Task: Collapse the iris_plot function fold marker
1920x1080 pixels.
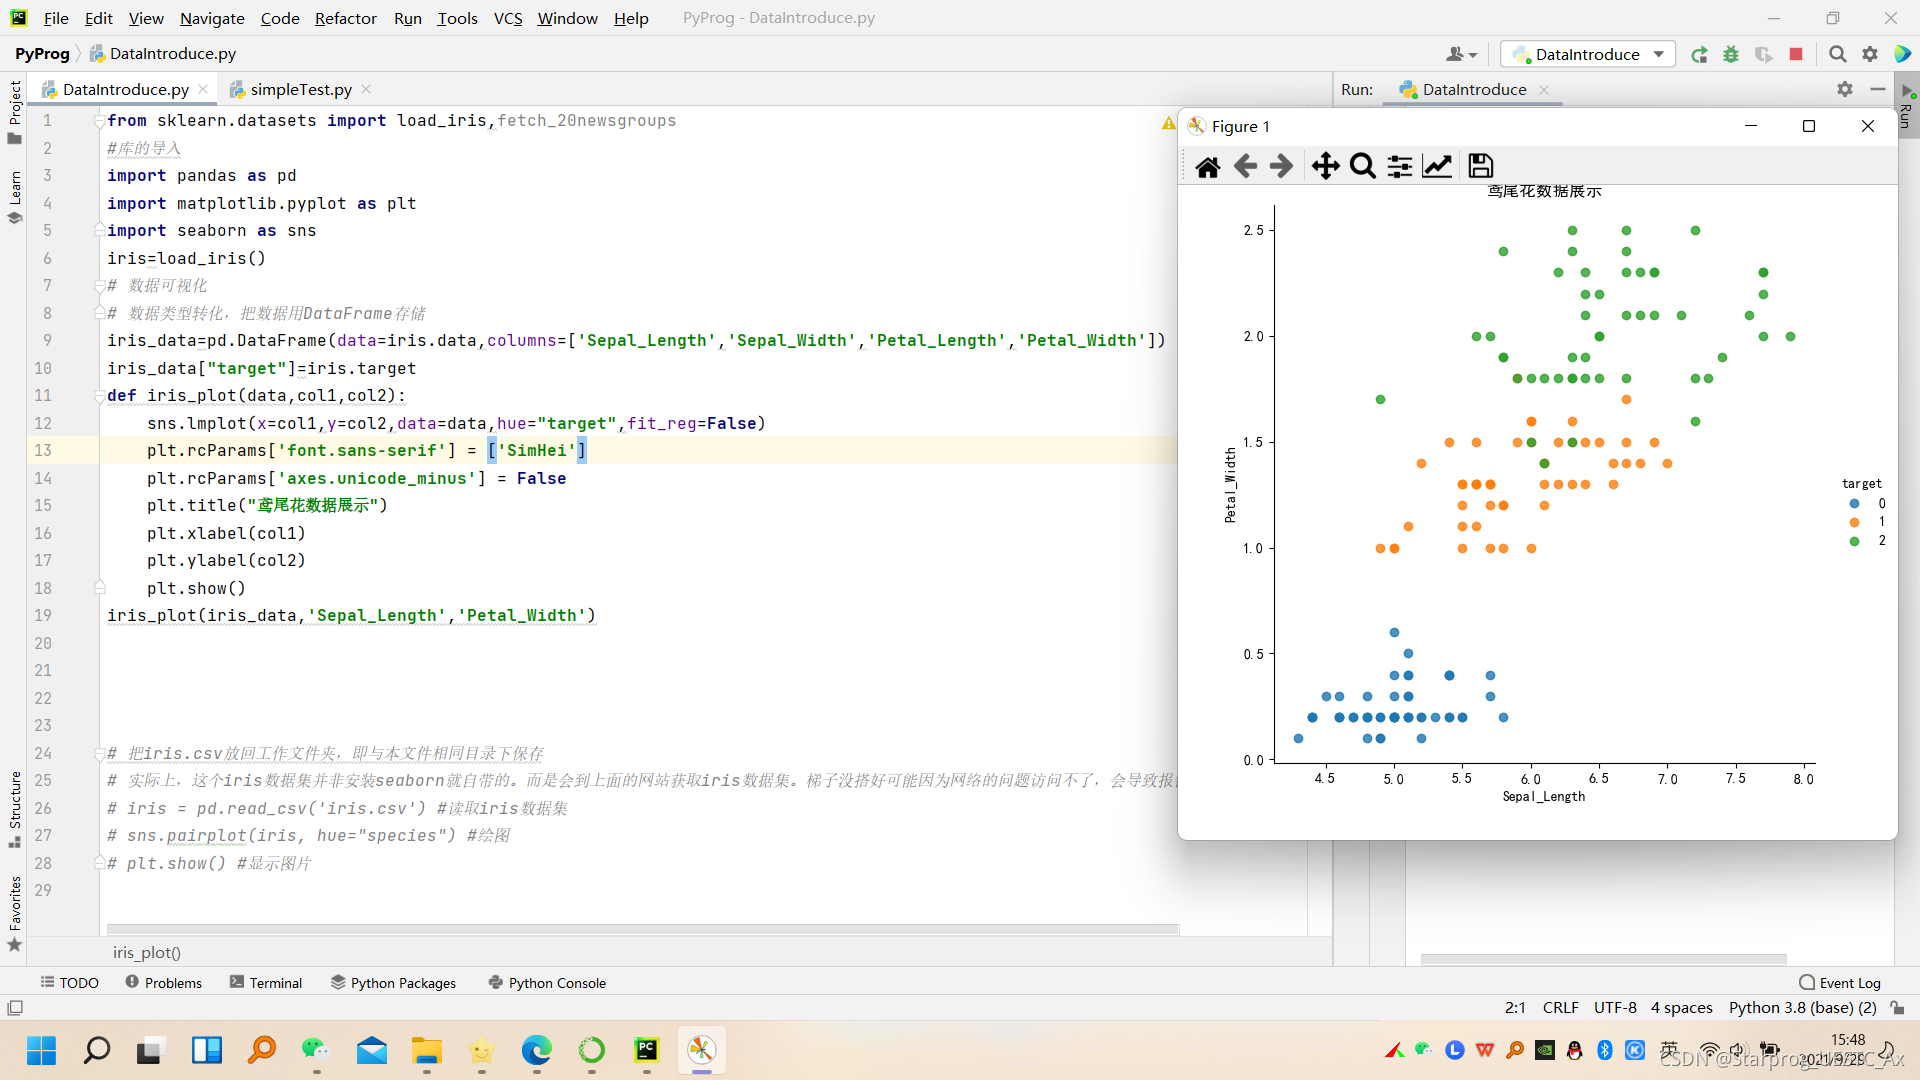Action: (x=99, y=396)
